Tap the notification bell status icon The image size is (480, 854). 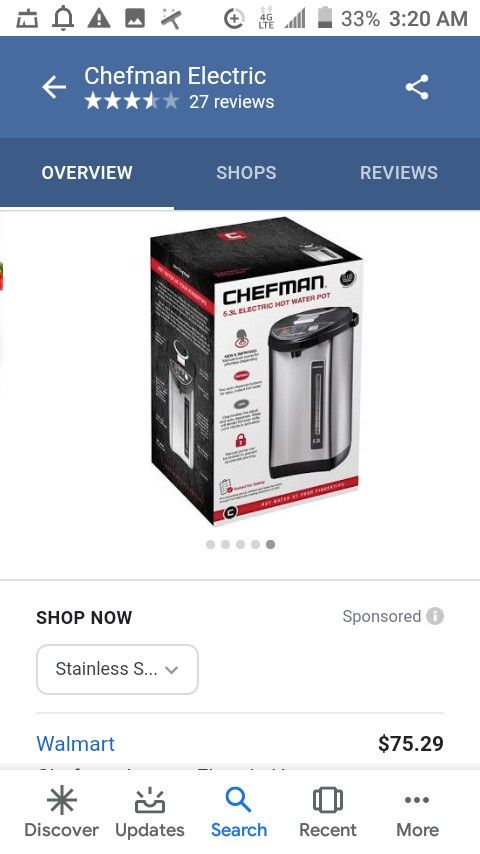coord(62,19)
